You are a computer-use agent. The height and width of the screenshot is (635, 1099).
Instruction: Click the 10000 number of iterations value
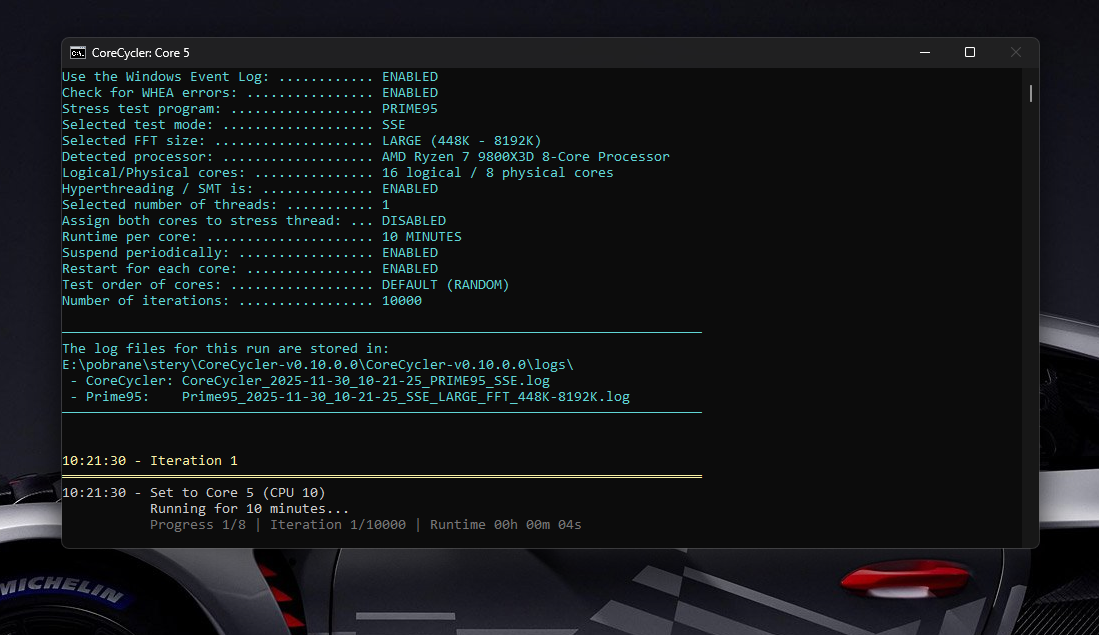401,300
